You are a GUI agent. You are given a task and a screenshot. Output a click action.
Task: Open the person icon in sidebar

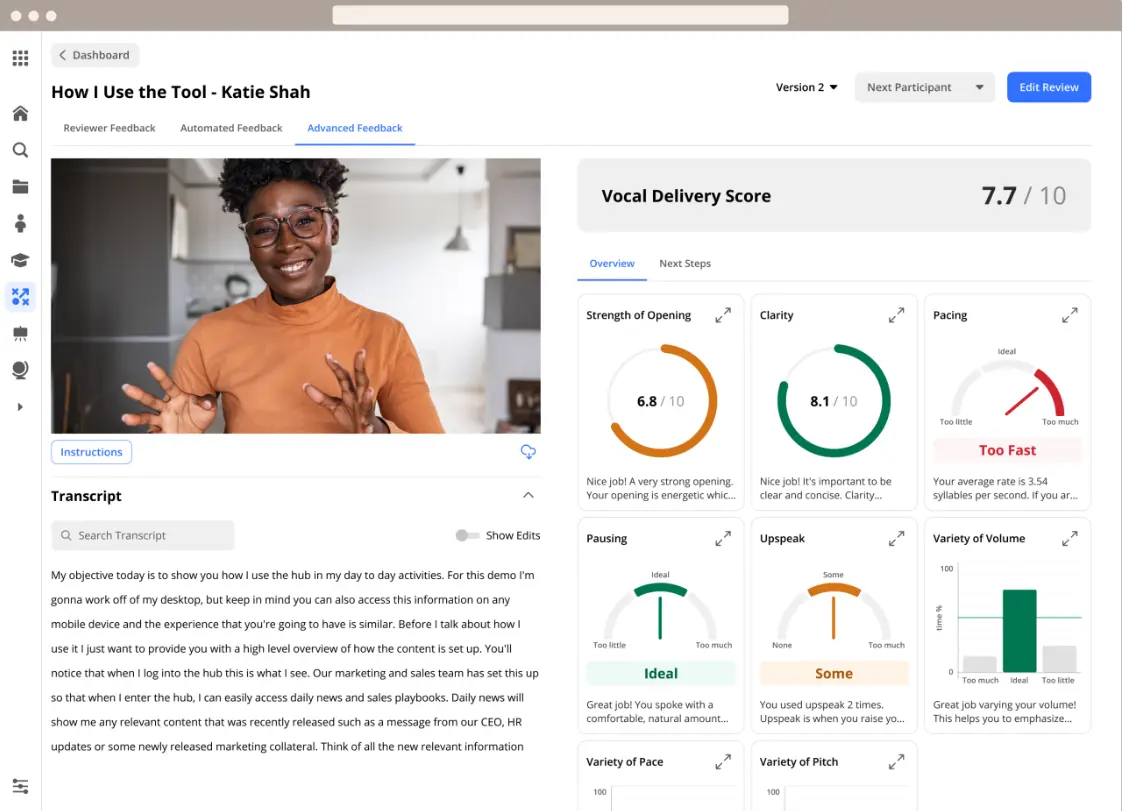point(20,224)
